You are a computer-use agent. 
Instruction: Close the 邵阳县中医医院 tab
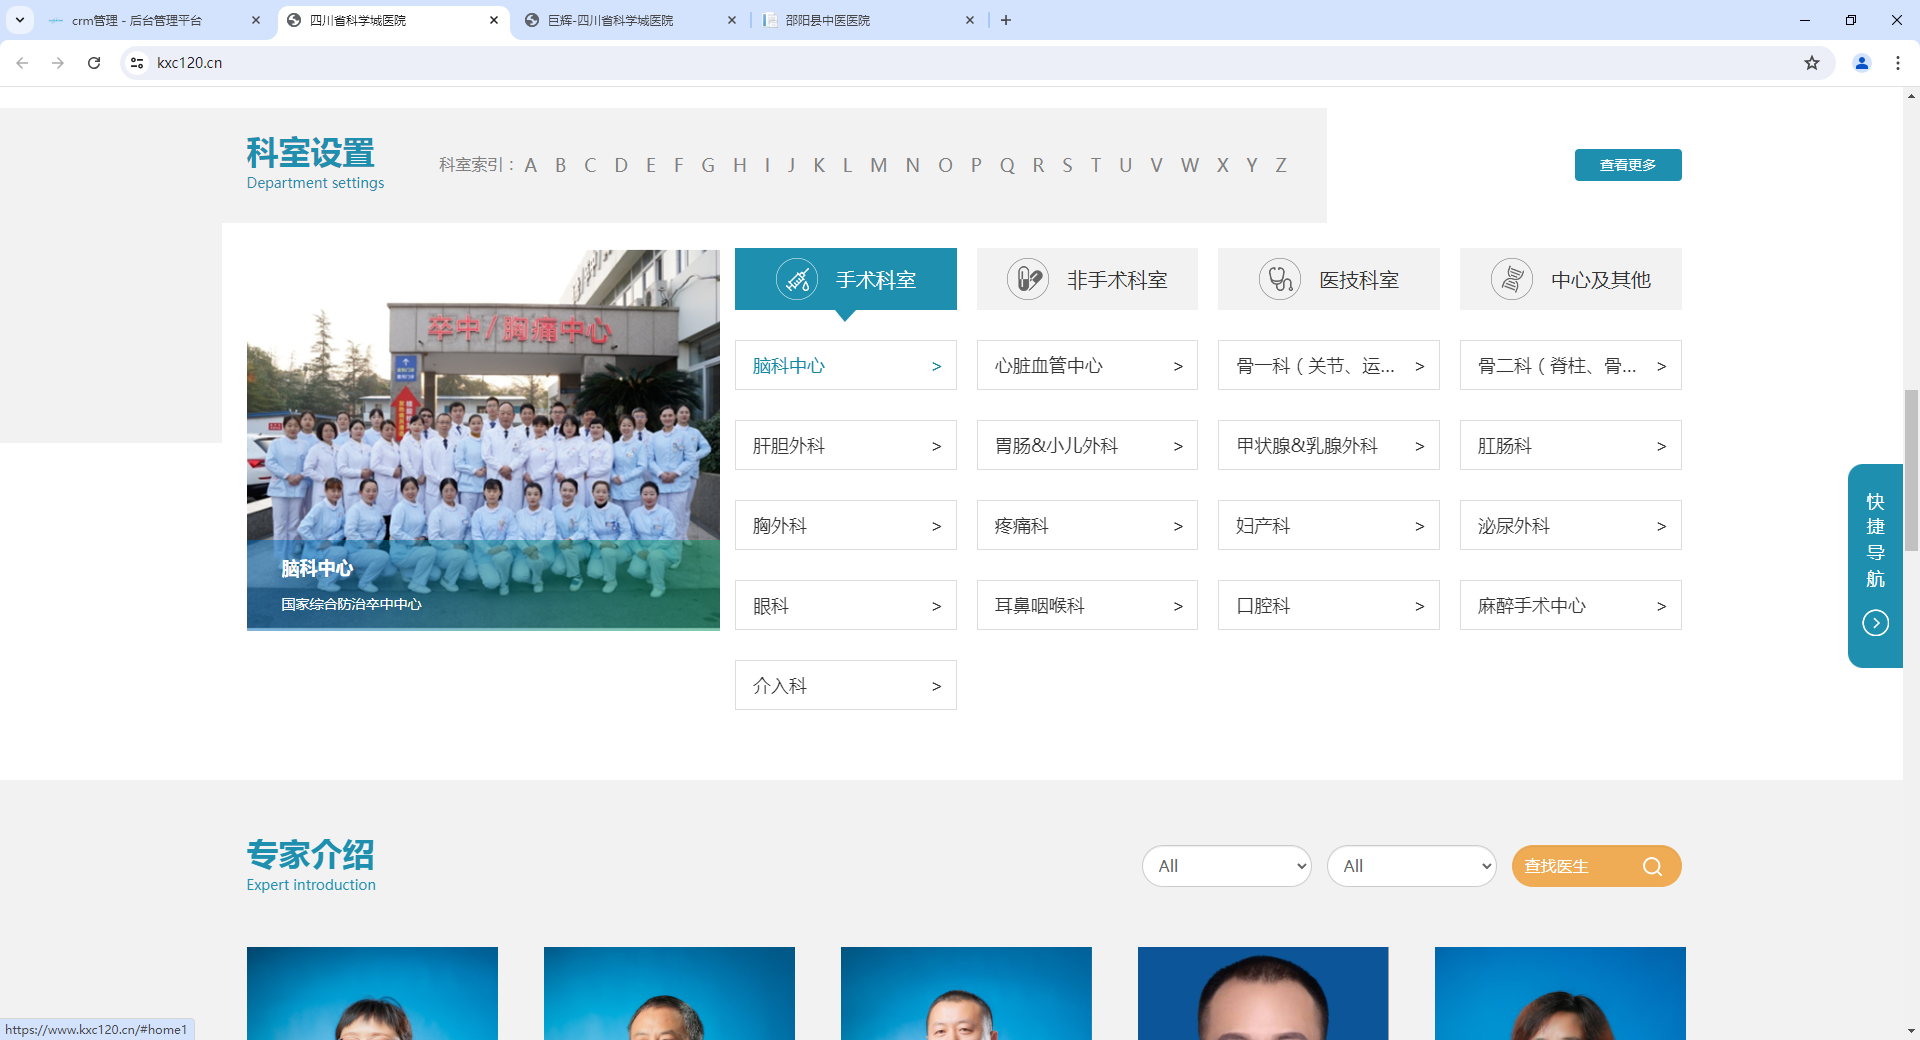970,20
